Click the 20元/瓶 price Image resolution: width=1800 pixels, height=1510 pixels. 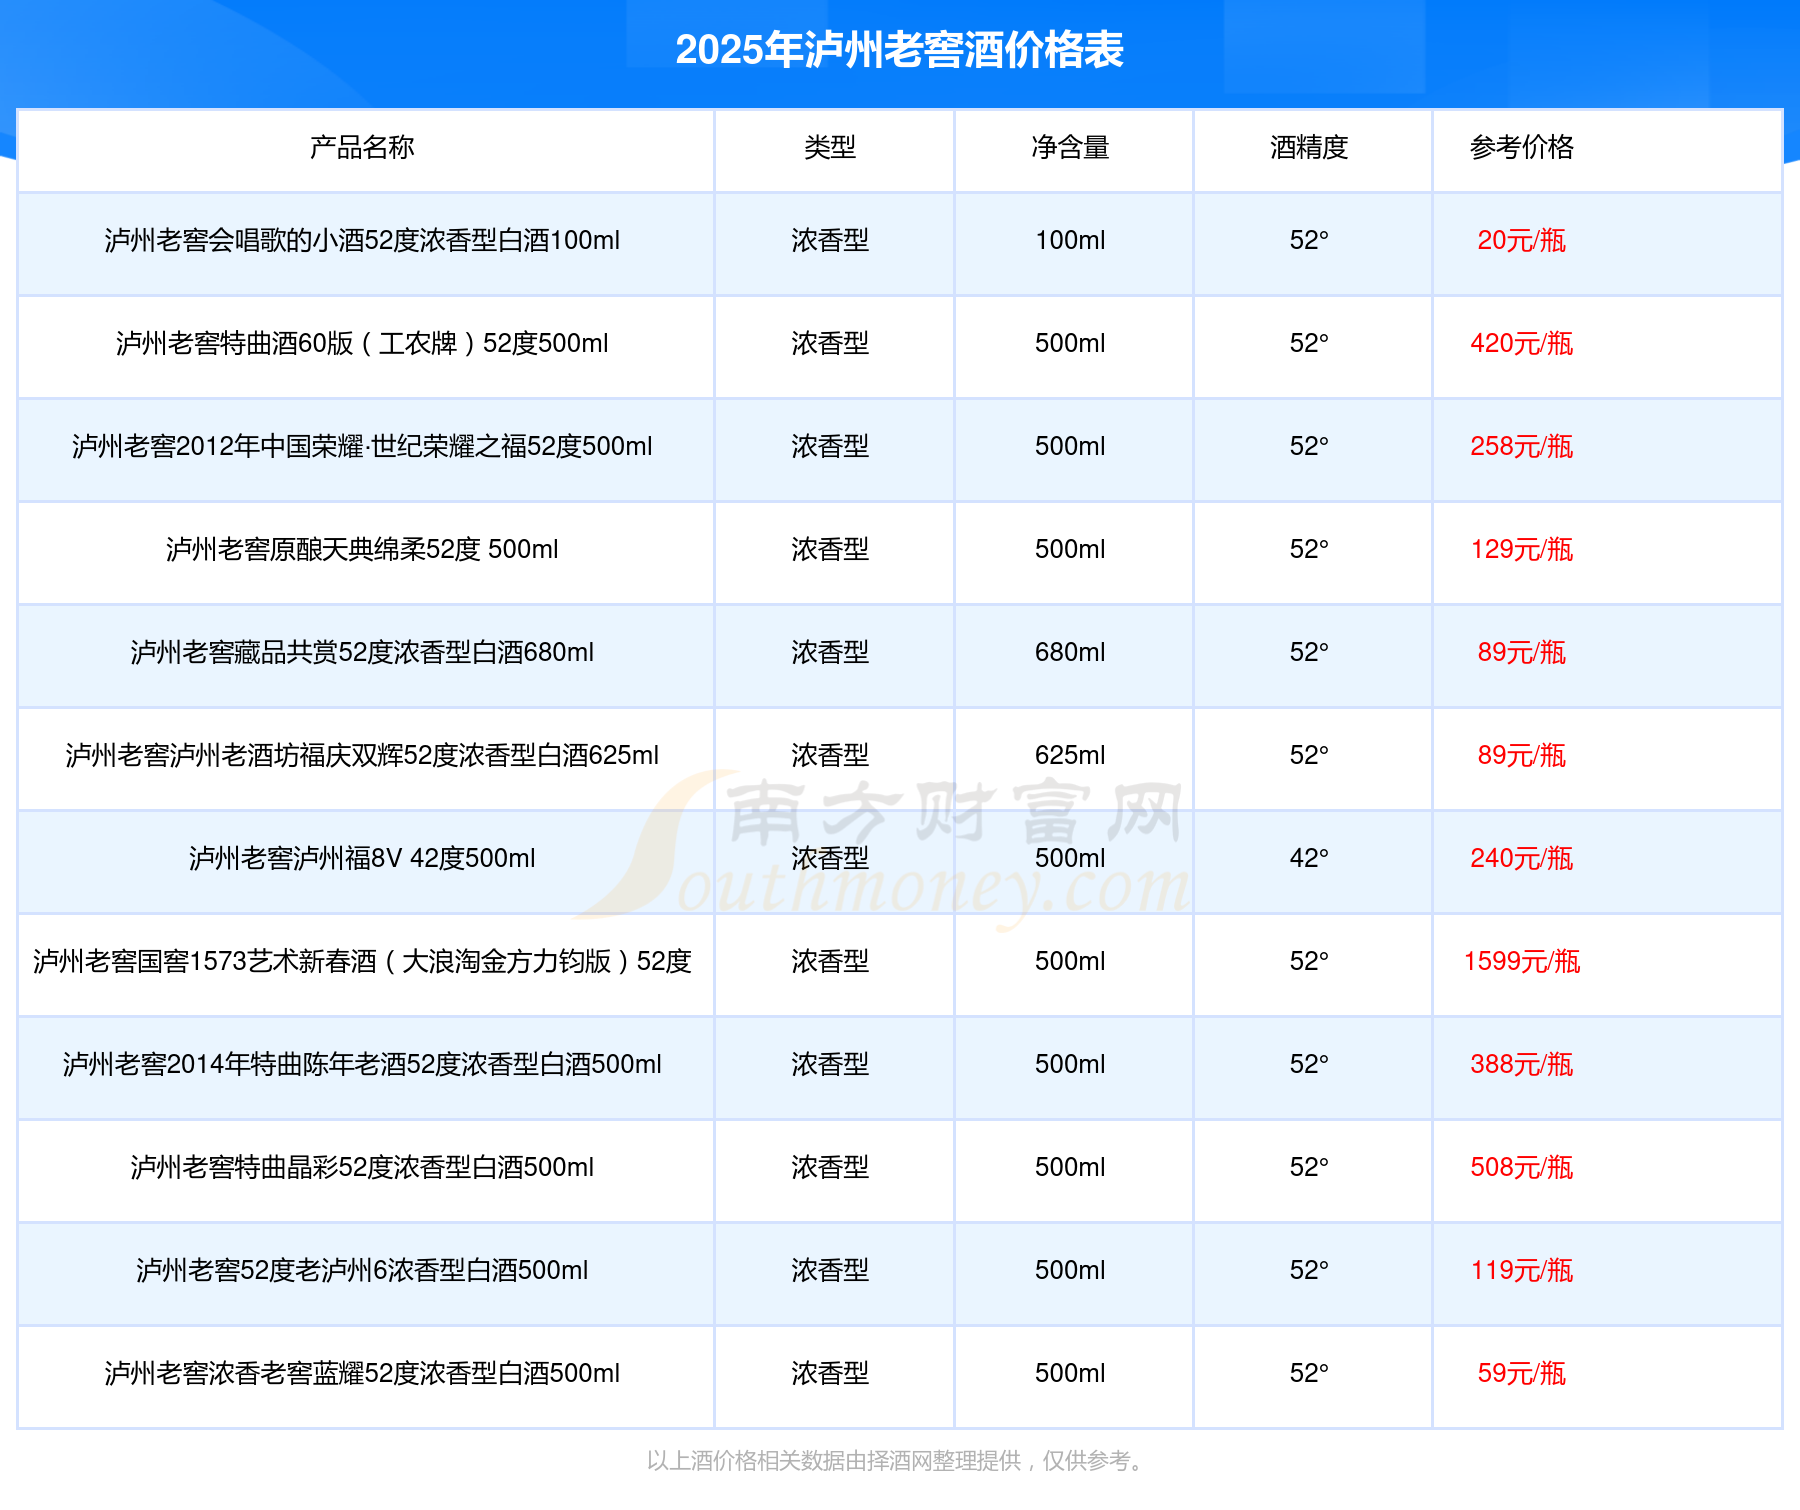pos(1521,240)
